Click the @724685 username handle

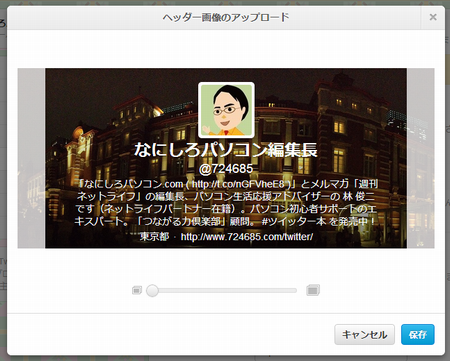pyautogui.click(x=226, y=169)
